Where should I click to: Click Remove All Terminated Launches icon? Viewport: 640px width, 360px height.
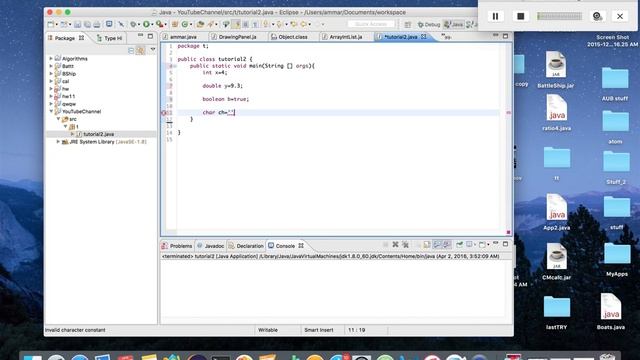(405, 245)
